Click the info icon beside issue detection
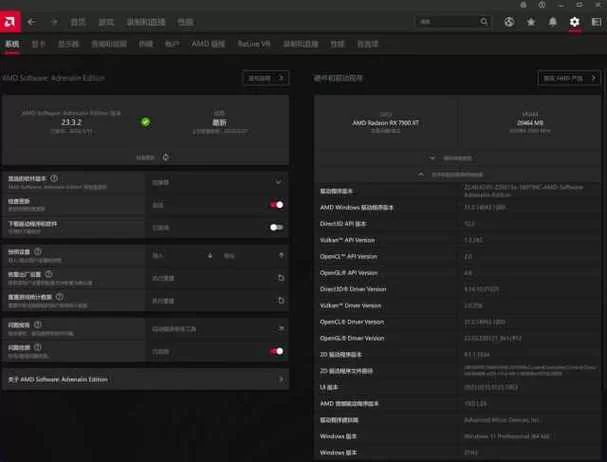607x462 pixels. click(x=38, y=347)
